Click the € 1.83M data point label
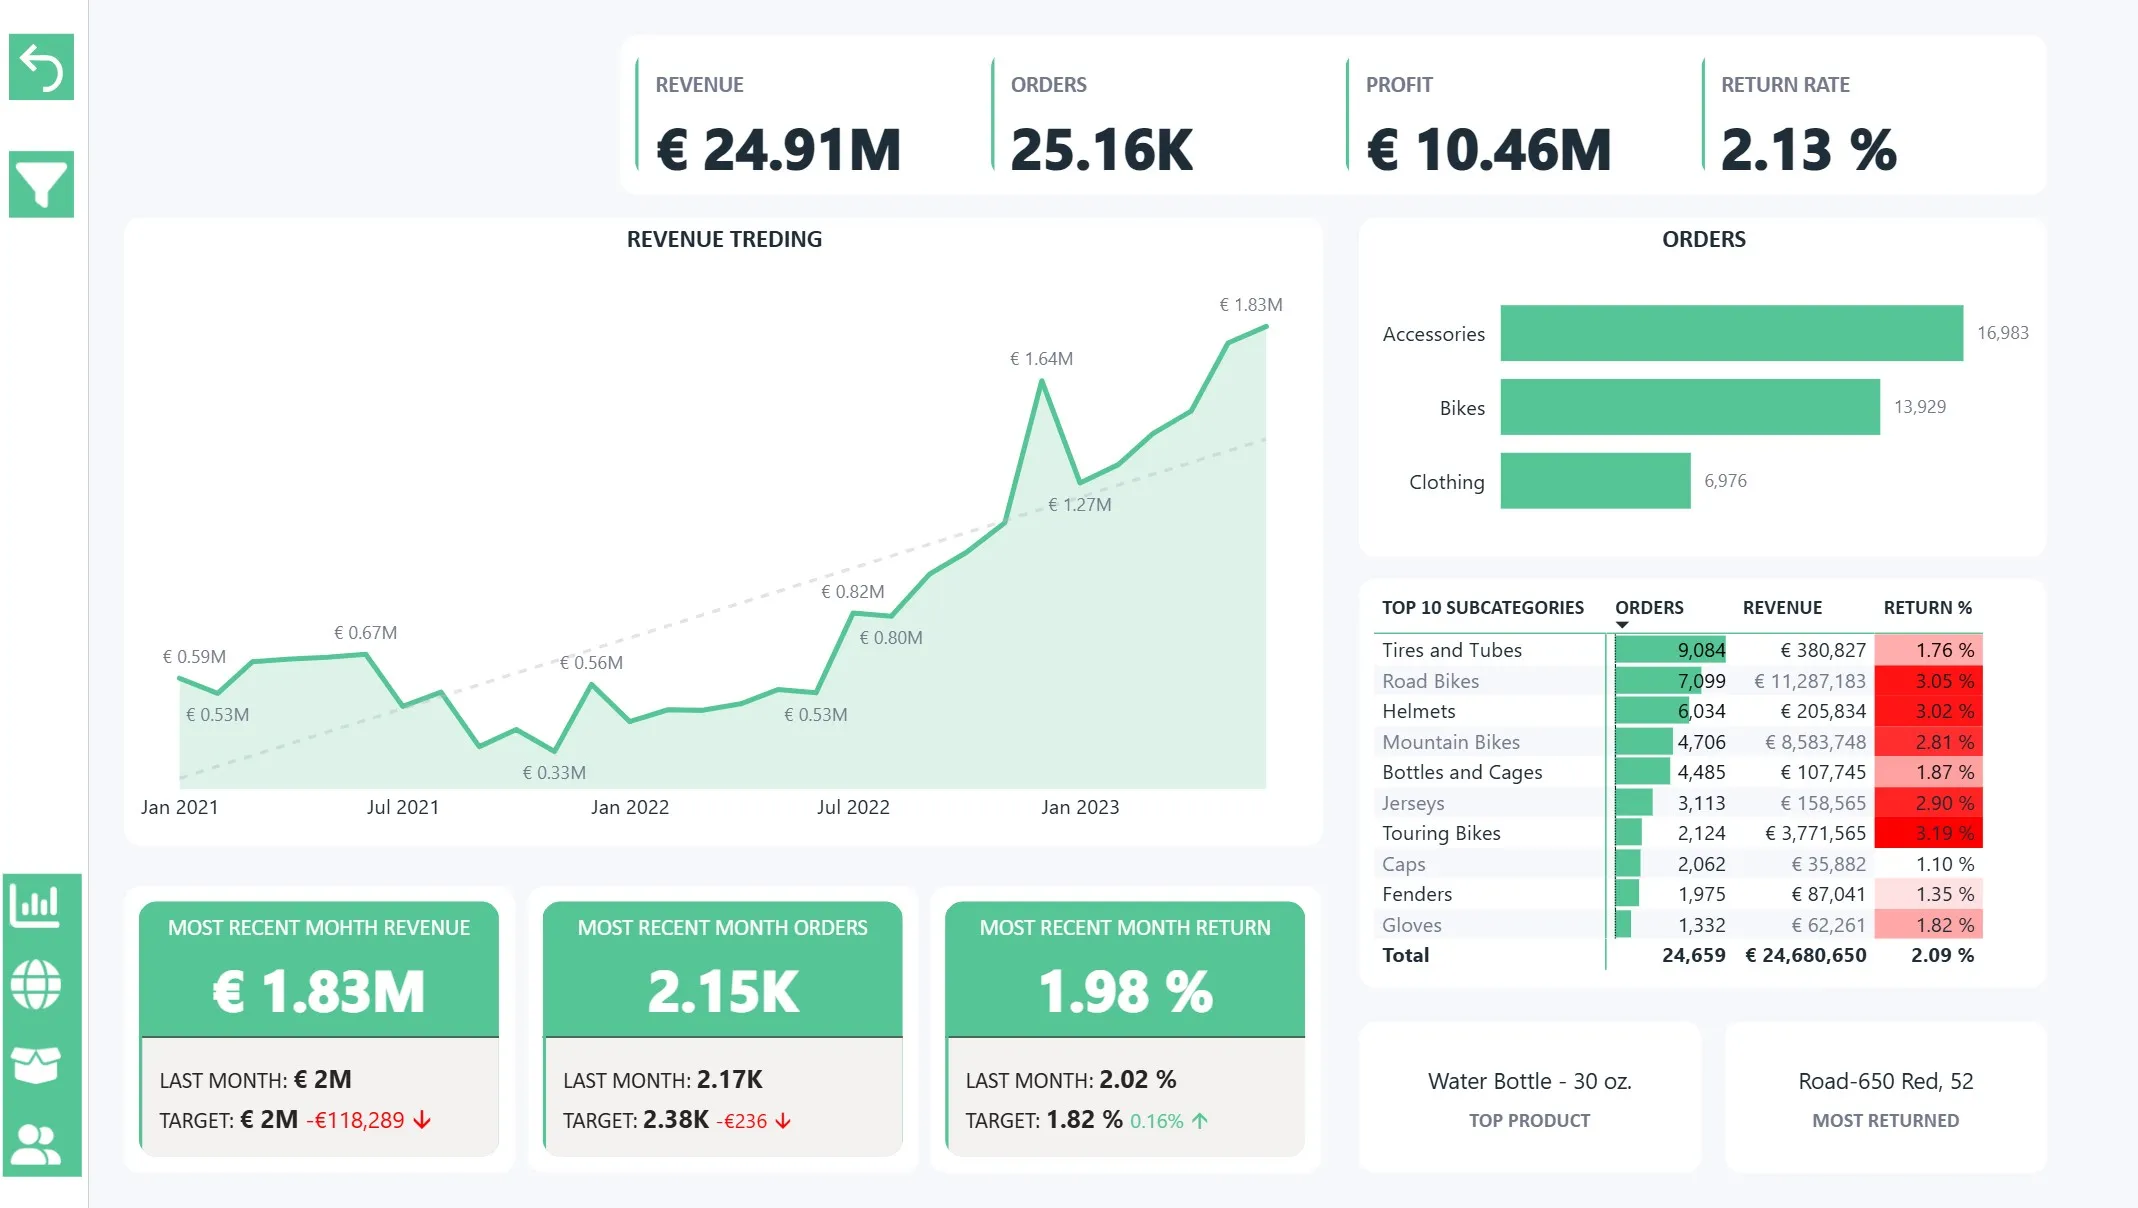The width and height of the screenshot is (2138, 1208). tap(1250, 305)
